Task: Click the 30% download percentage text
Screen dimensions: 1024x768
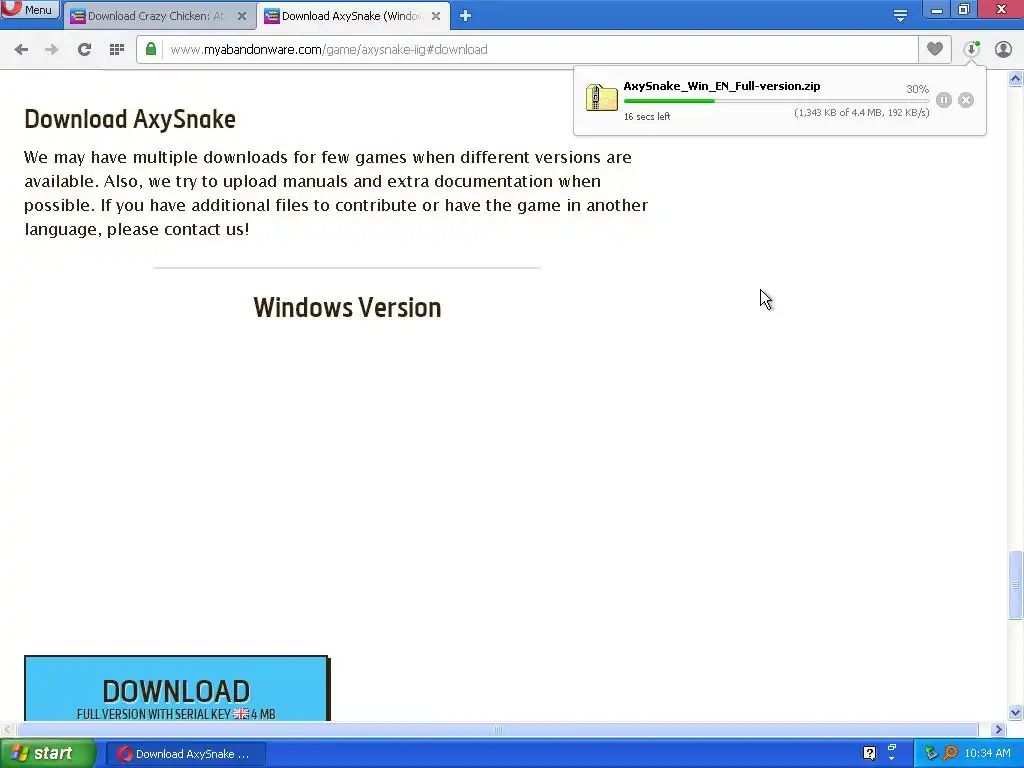Action: pos(917,89)
